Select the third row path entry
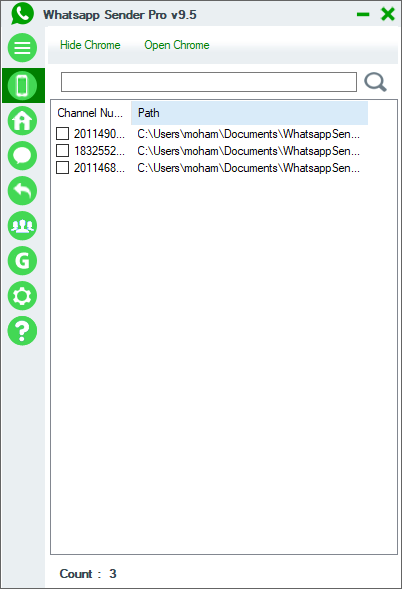The image size is (402, 589). (x=248, y=168)
